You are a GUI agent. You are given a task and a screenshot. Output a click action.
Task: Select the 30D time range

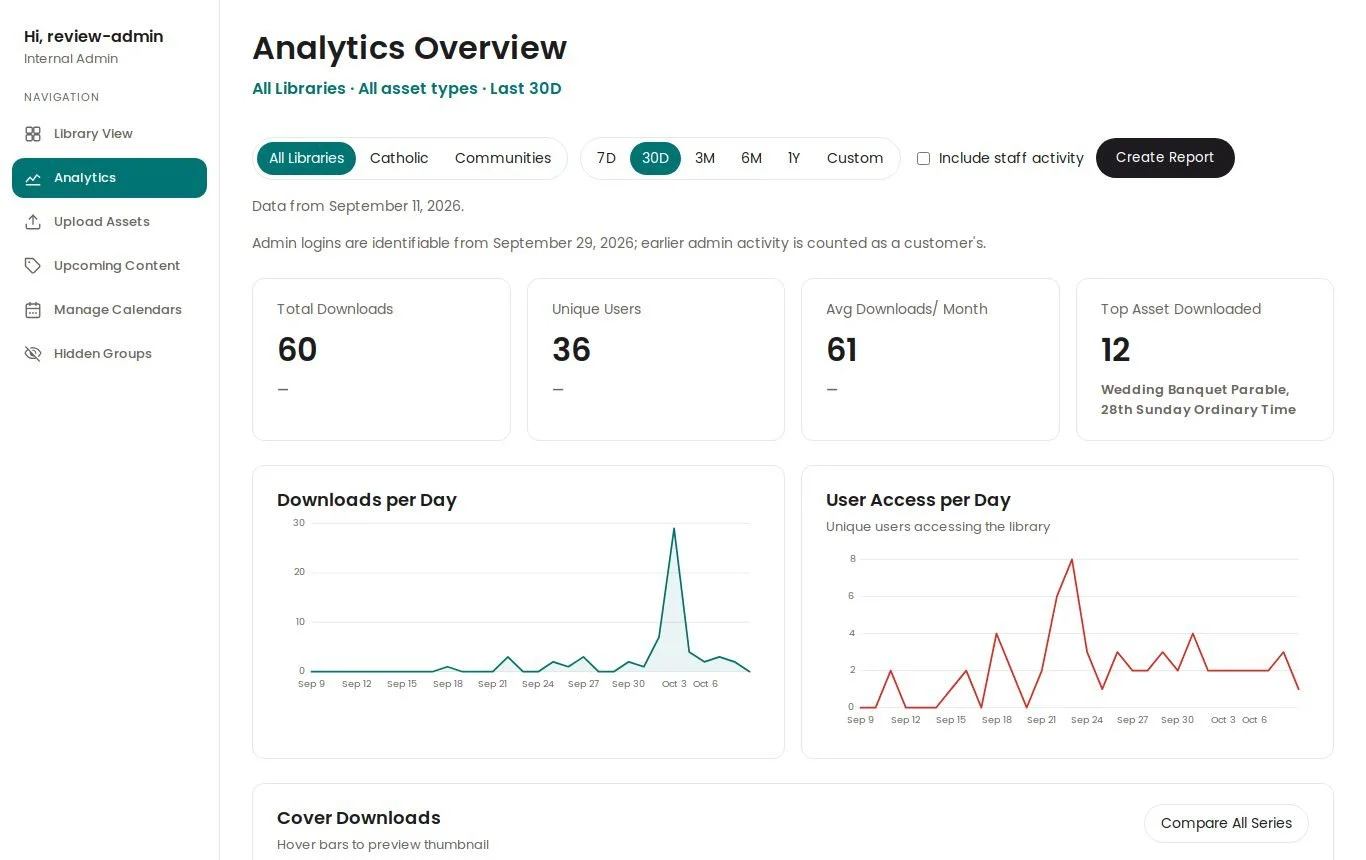(655, 158)
